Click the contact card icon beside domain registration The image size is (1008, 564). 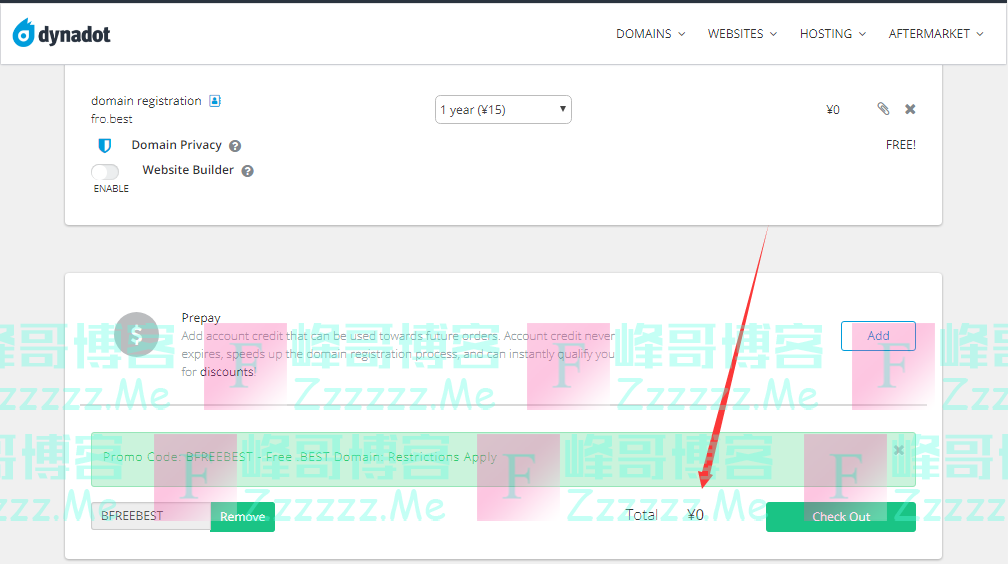(x=215, y=101)
